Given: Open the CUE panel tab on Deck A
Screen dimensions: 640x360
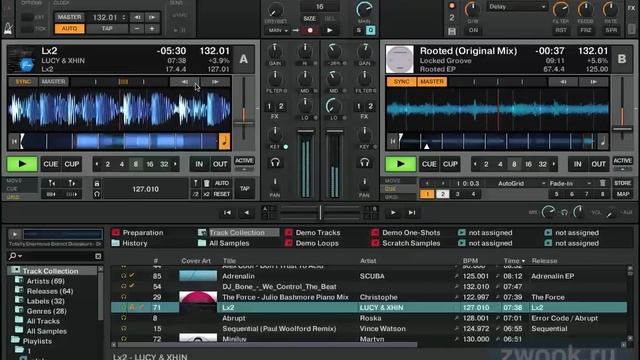Looking at the screenshot, I should 12,189.
